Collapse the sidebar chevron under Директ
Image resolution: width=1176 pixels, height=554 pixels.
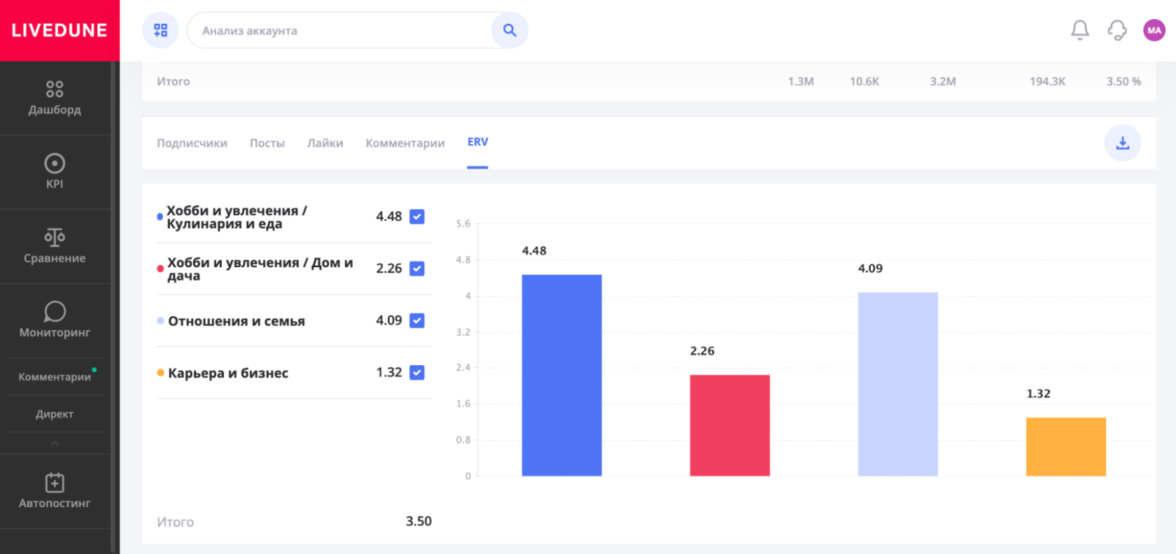click(55, 443)
